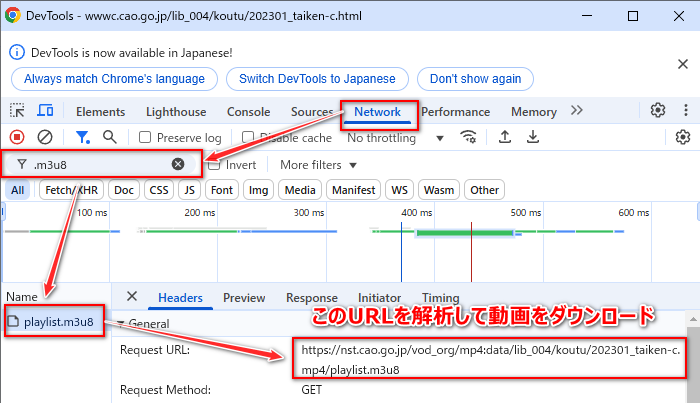
Task: Toggle the device toolbar icon
Action: (x=45, y=112)
